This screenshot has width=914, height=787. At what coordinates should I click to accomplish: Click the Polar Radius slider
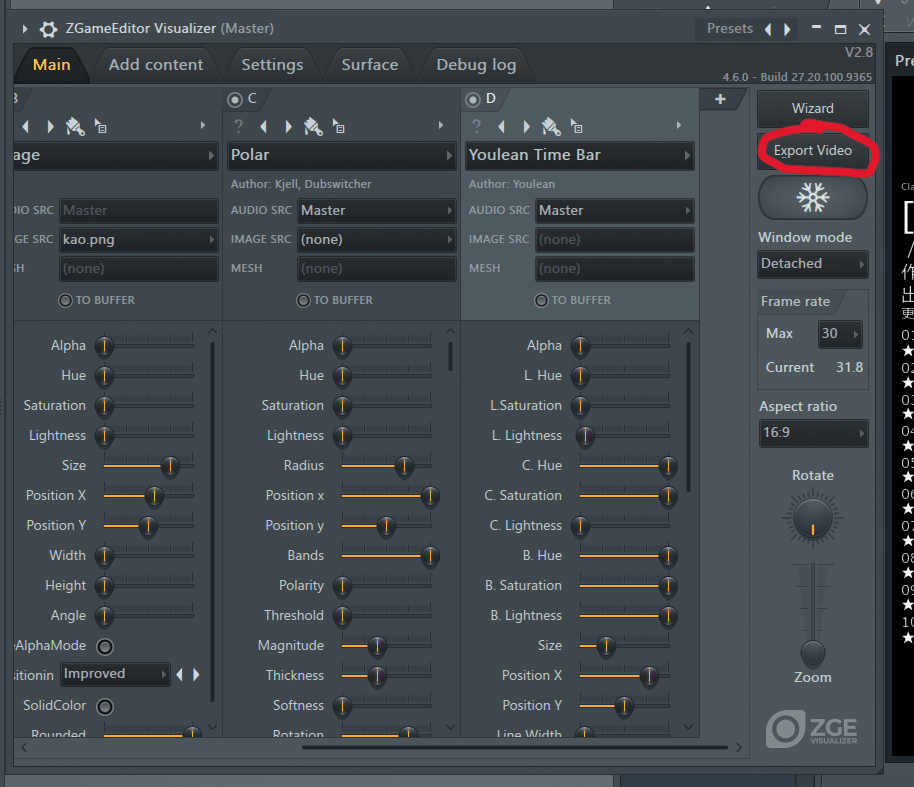click(386, 466)
